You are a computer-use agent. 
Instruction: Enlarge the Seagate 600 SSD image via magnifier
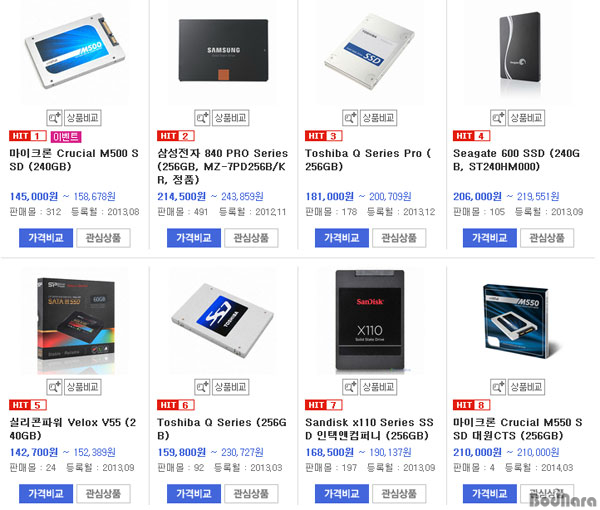pos(498,117)
